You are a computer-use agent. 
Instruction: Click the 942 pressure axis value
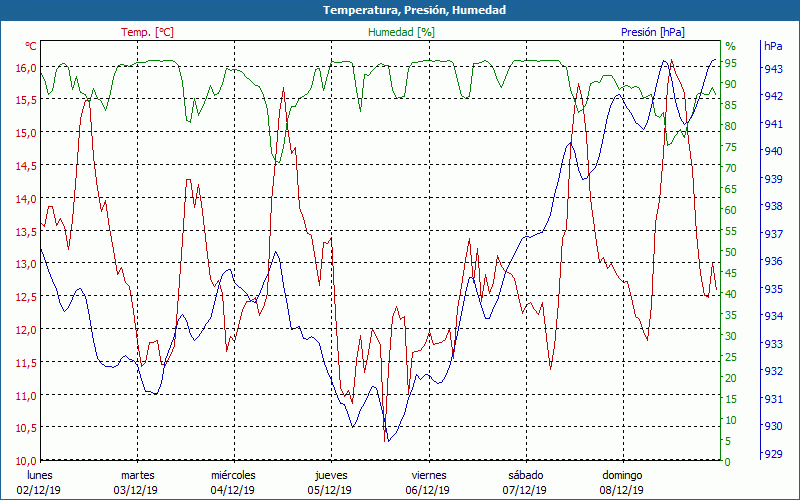click(x=773, y=96)
